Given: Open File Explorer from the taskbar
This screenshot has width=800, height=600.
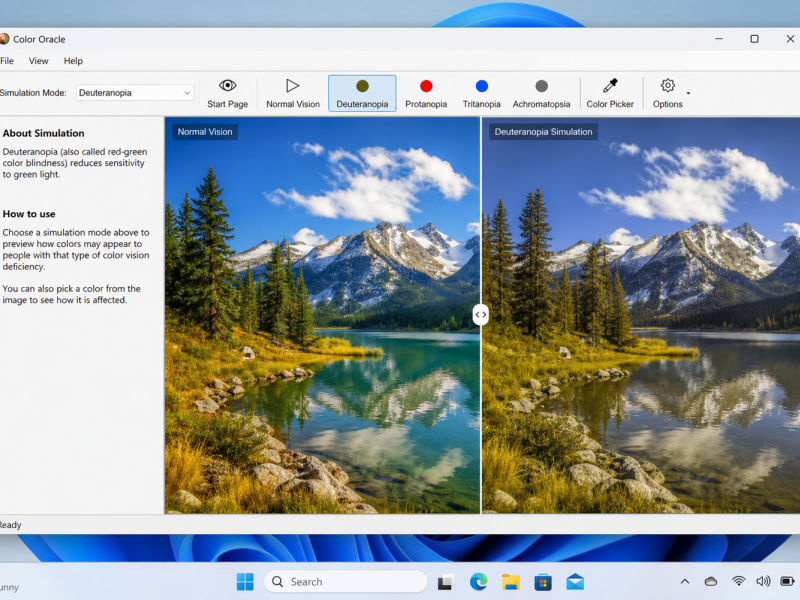Looking at the screenshot, I should coord(510,582).
